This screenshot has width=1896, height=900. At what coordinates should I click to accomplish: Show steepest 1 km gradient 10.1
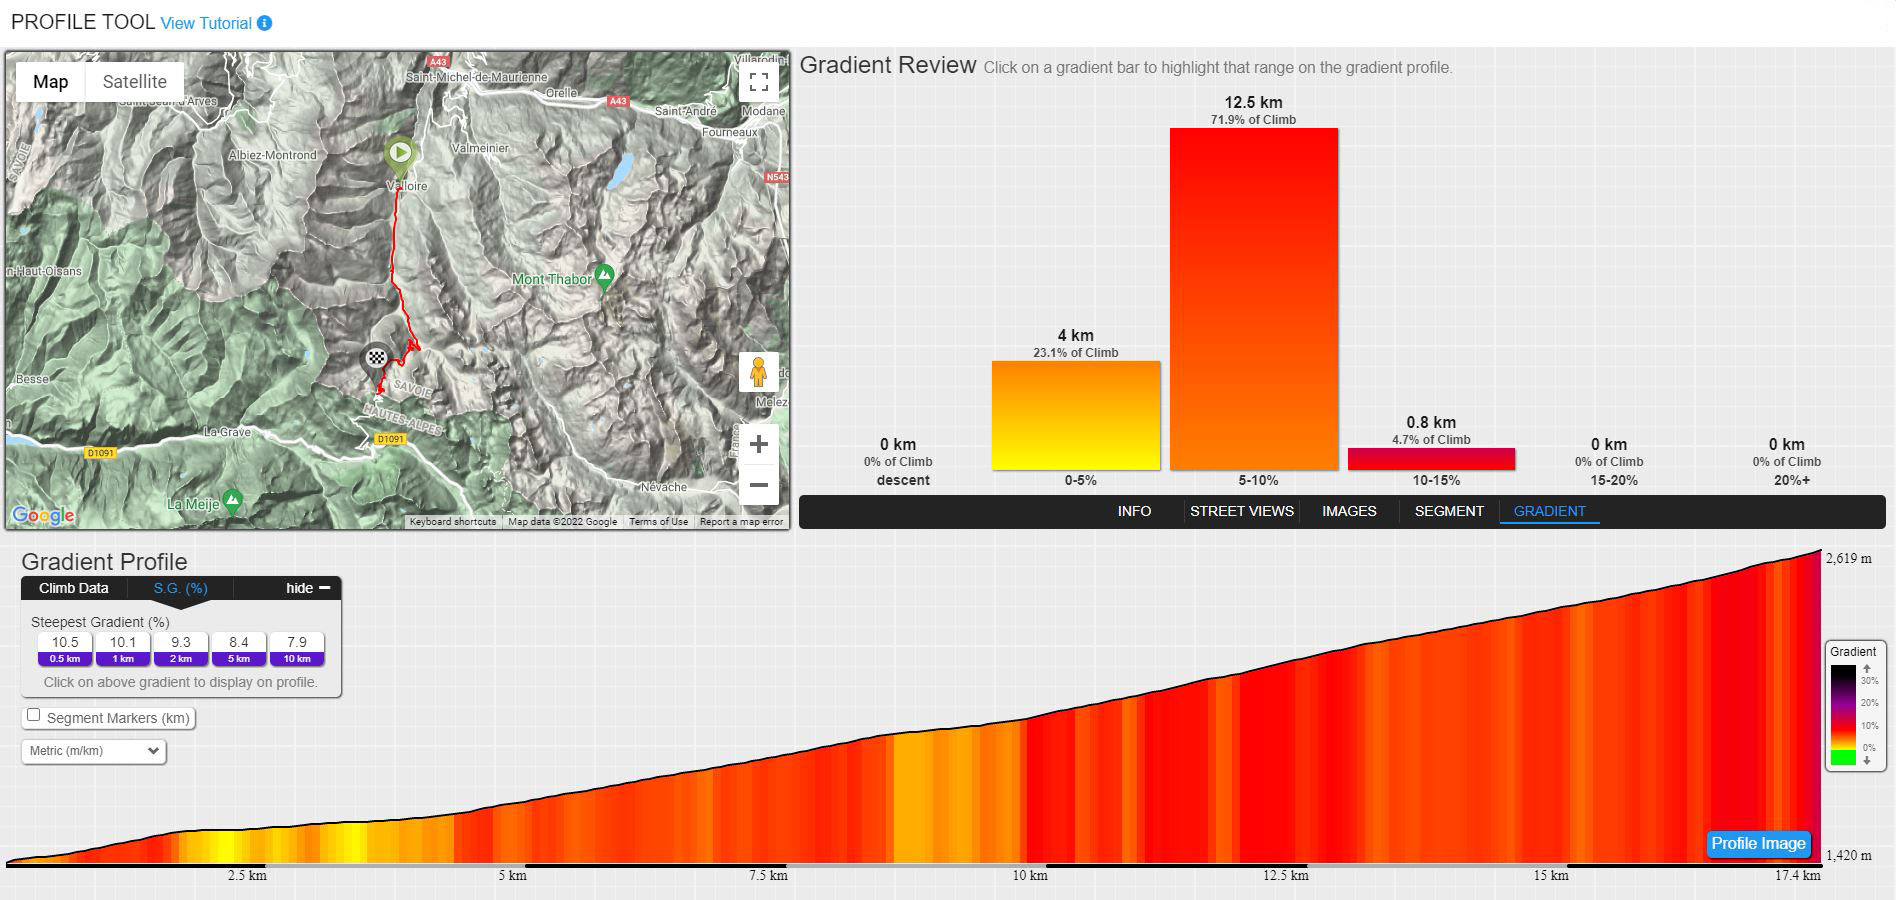point(123,649)
